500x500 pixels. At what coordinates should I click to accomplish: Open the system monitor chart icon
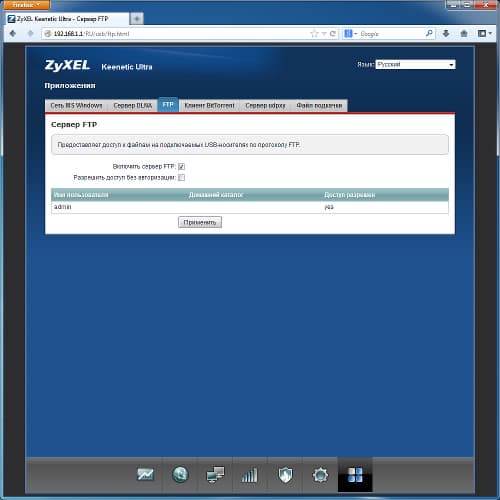pos(145,475)
